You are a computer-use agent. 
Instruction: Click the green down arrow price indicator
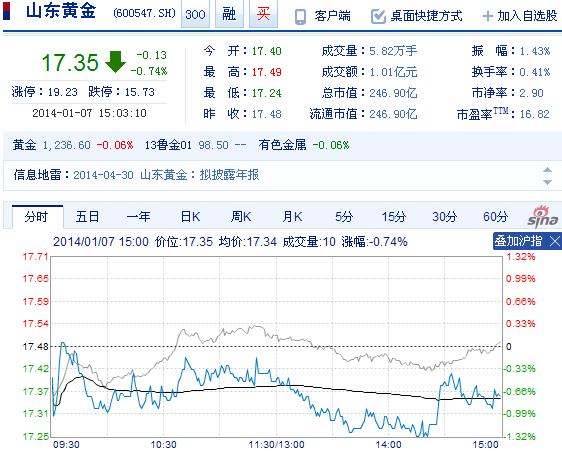(x=115, y=62)
